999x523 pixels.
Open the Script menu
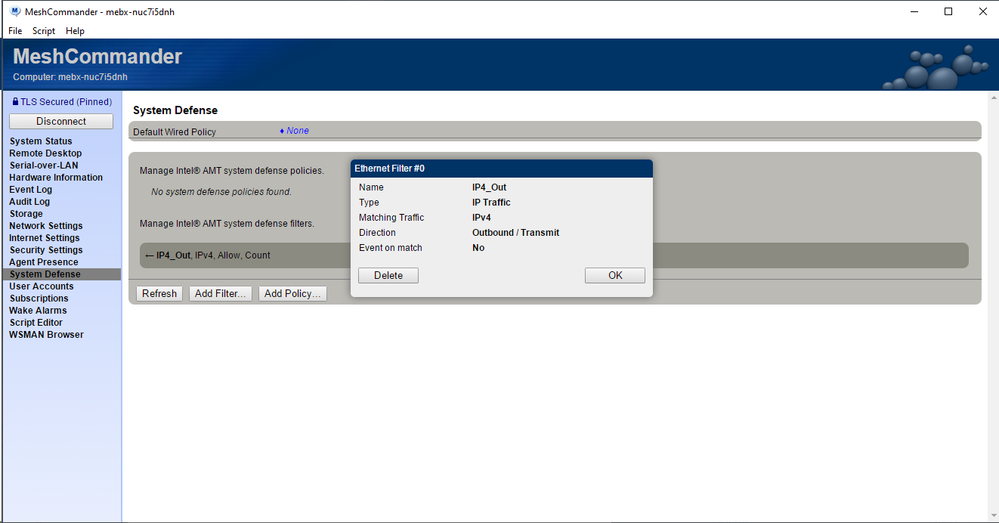[44, 31]
